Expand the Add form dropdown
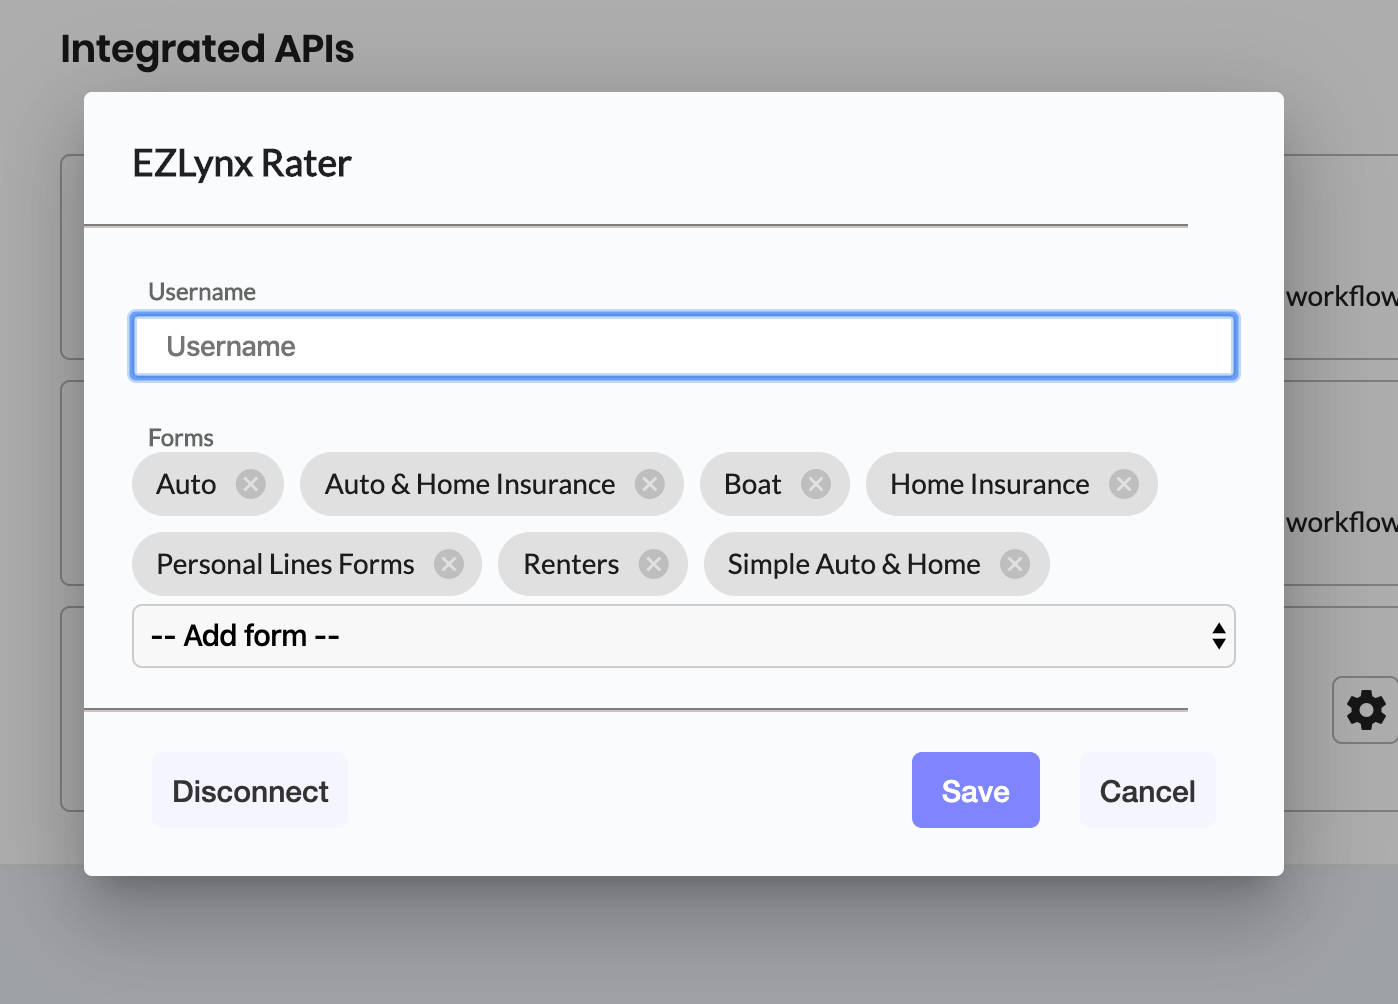 684,636
